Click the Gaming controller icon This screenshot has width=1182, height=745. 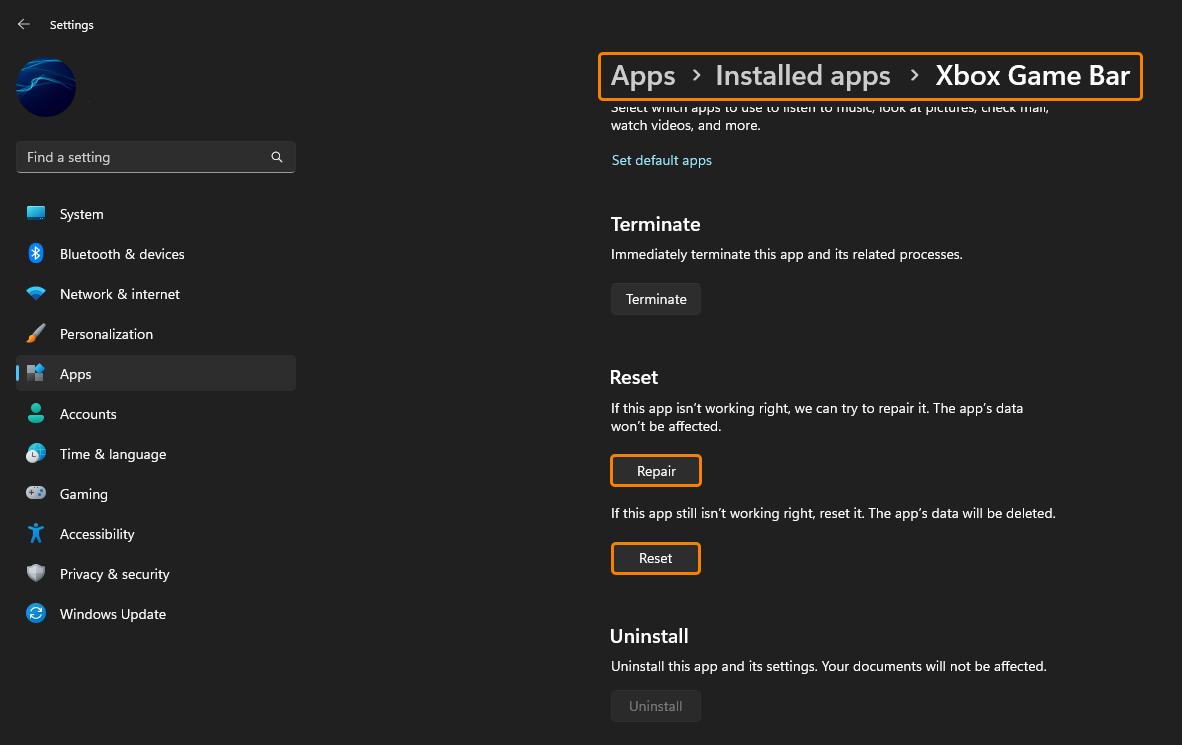coord(35,493)
